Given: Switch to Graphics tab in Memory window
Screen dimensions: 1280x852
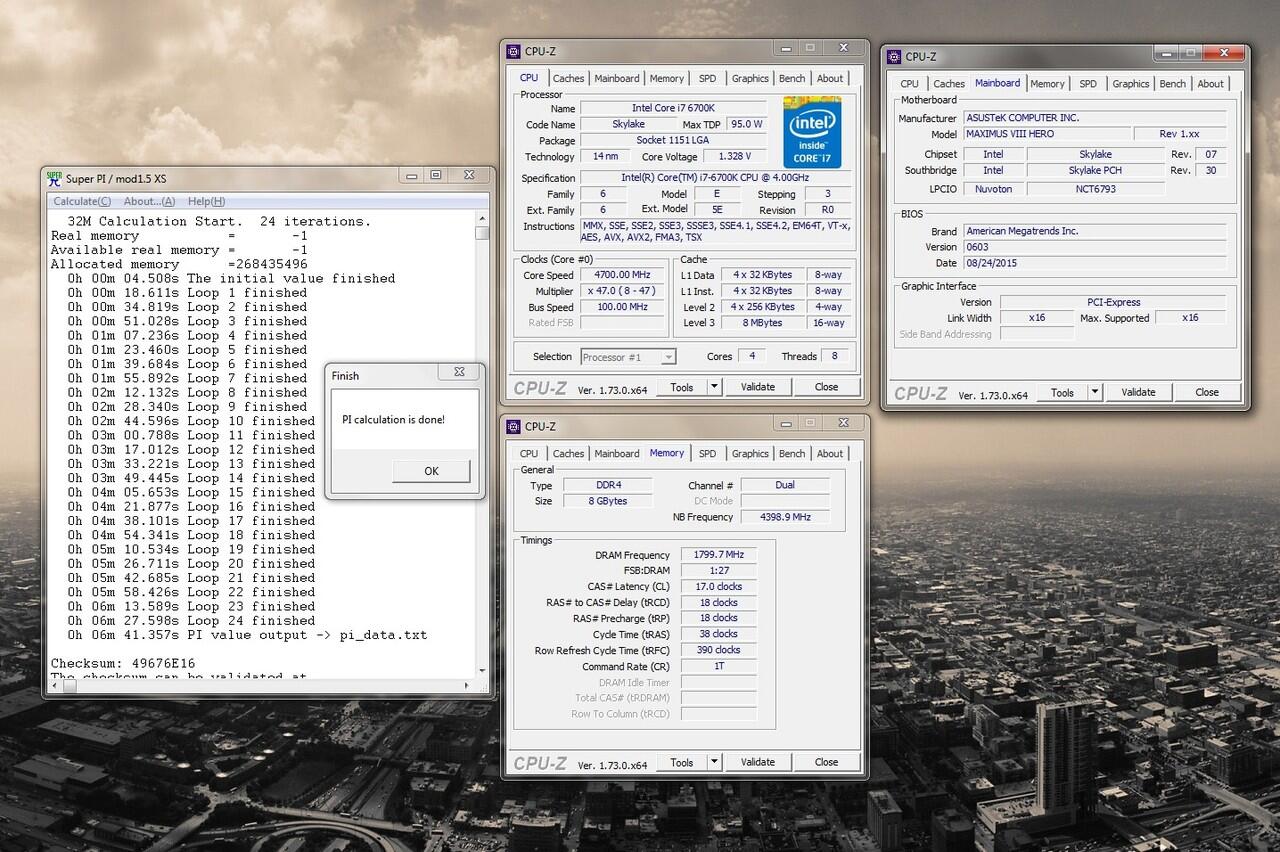Looking at the screenshot, I should pos(750,454).
